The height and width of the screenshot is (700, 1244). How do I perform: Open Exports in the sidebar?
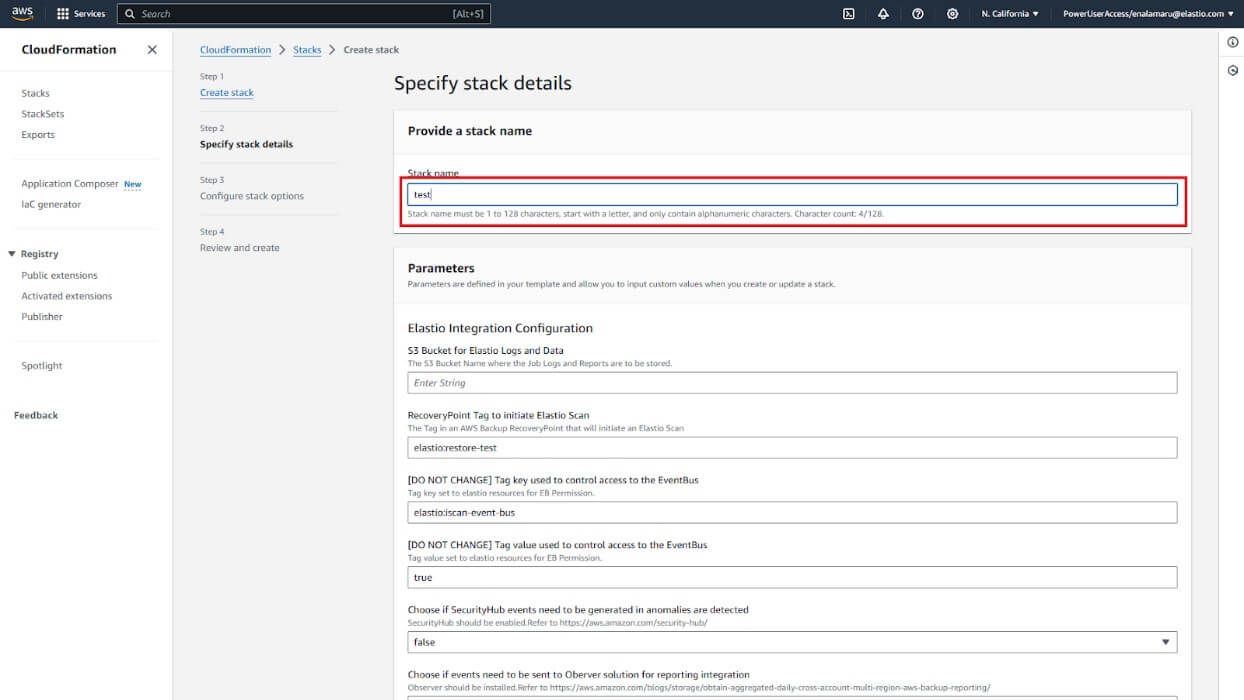point(38,135)
